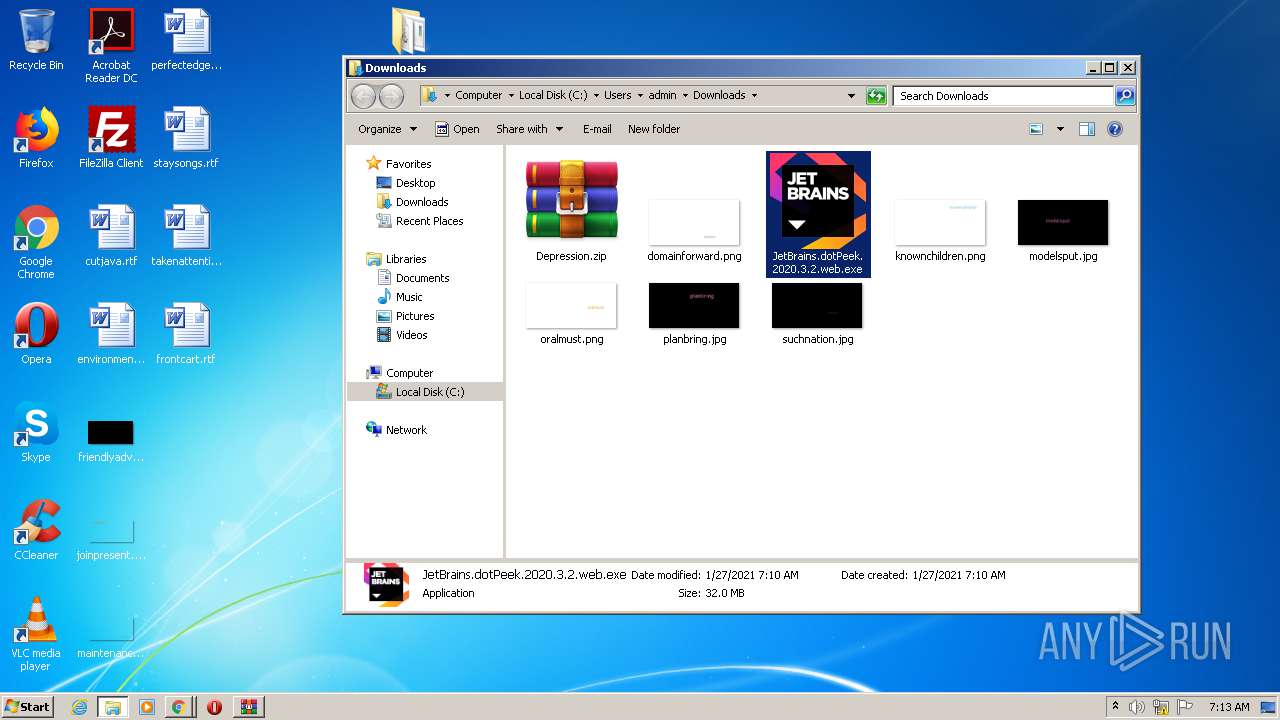
Task: Toggle the preview pane
Action: coord(1087,129)
